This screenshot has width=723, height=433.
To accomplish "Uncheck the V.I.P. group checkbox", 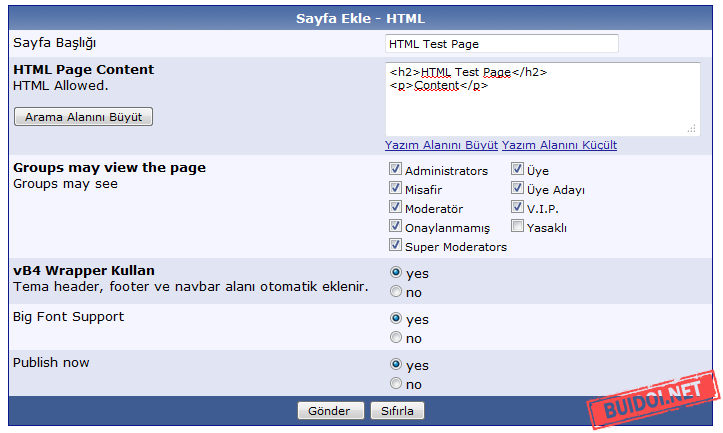I will pyautogui.click(x=518, y=208).
